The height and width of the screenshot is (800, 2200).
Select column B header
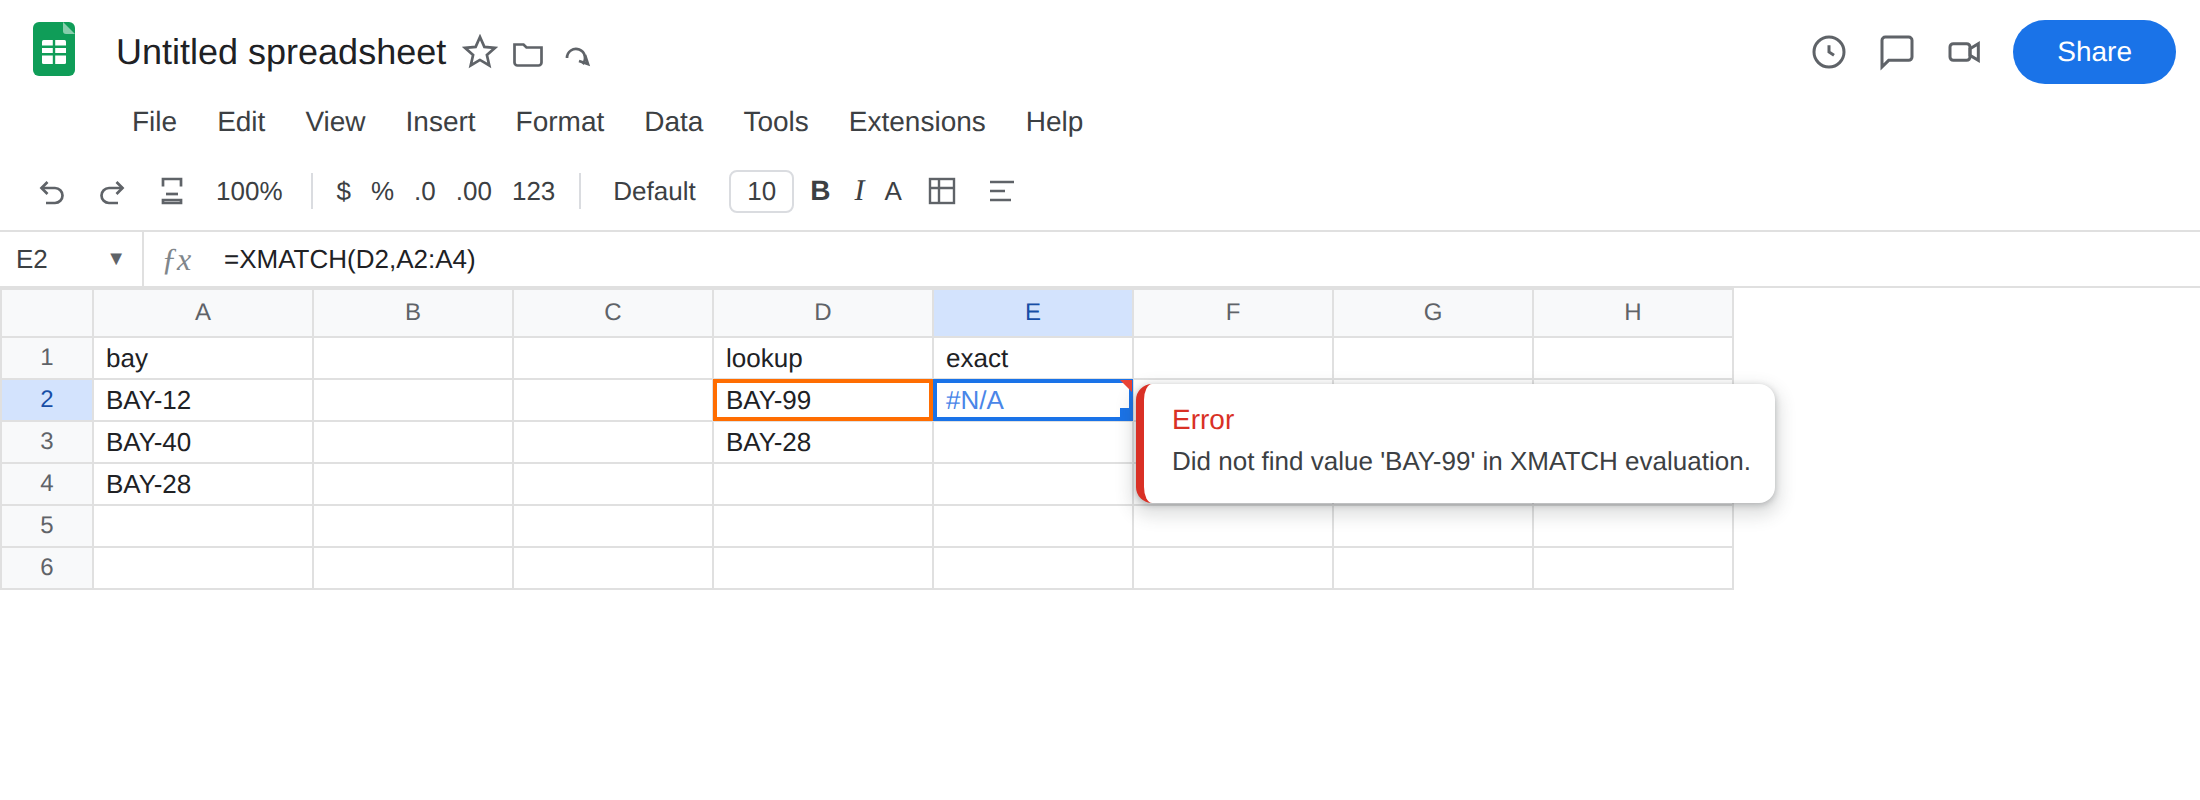click(x=413, y=312)
